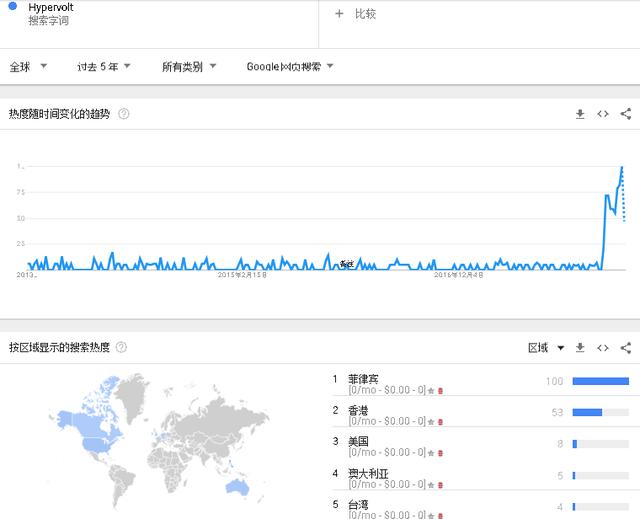This screenshot has height=519, width=640.
Task: Click the star icon under 台湾
Action: [x=431, y=516]
